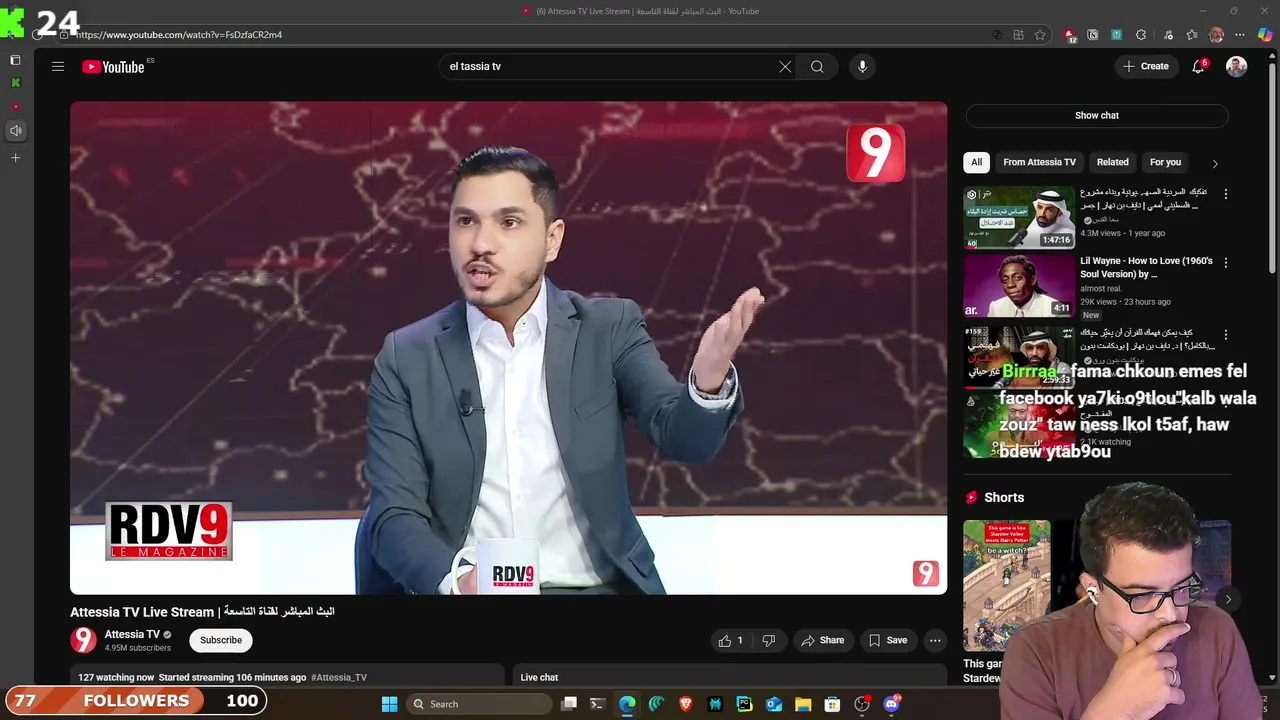Open Edge tab actions menu icon
The width and height of the screenshot is (1280, 720).
coord(15,60)
